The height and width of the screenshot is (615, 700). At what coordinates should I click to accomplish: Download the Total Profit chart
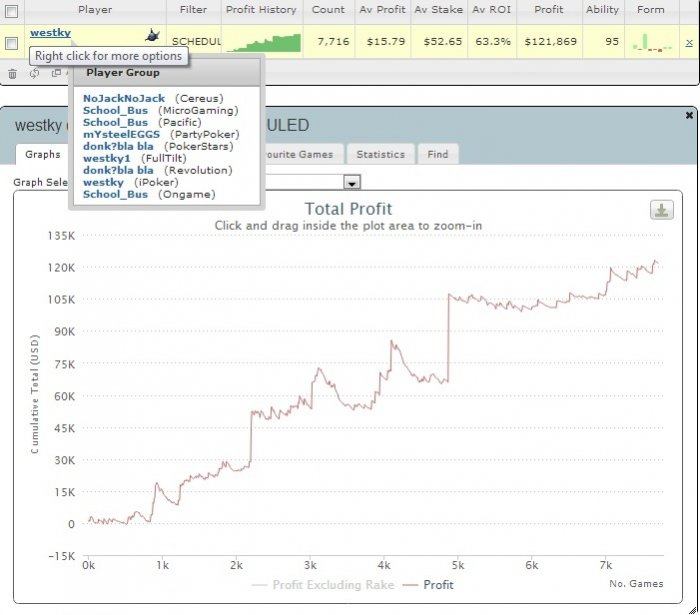click(x=662, y=210)
